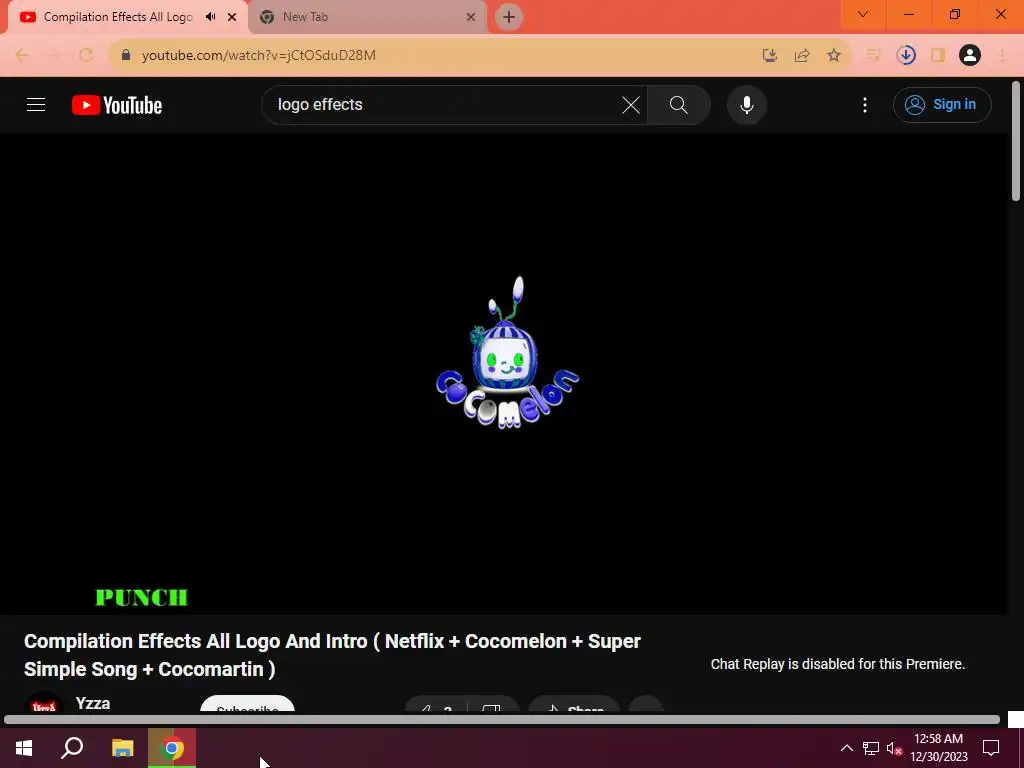Click the install icon in the address bar

(x=770, y=55)
